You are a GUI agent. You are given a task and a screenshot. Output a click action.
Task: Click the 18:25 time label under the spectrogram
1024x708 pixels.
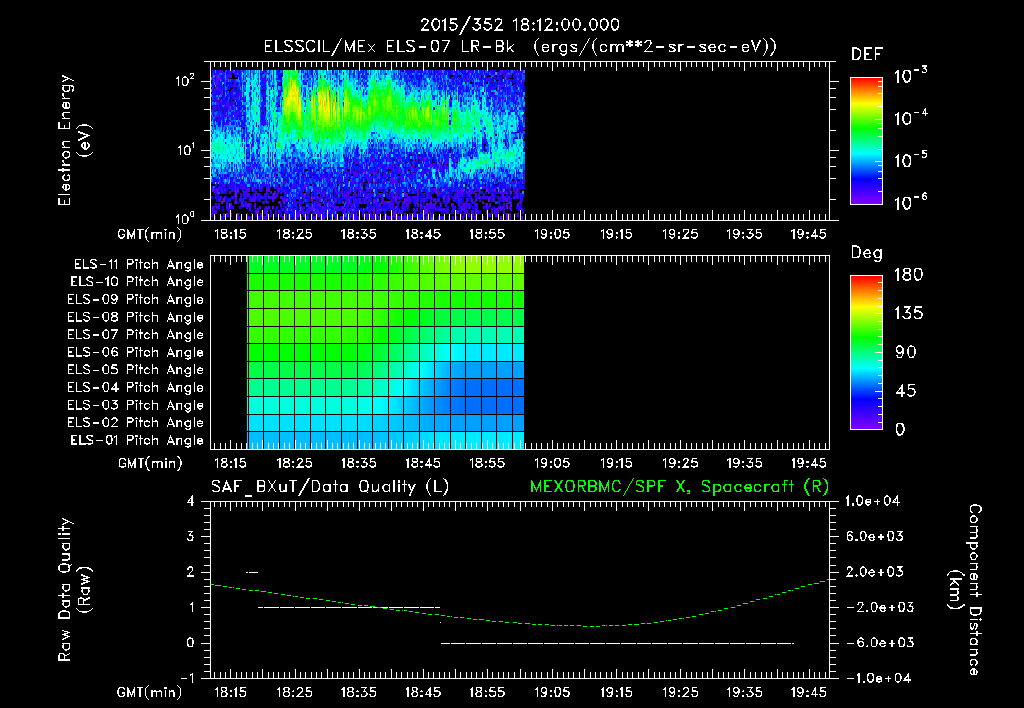pos(294,234)
